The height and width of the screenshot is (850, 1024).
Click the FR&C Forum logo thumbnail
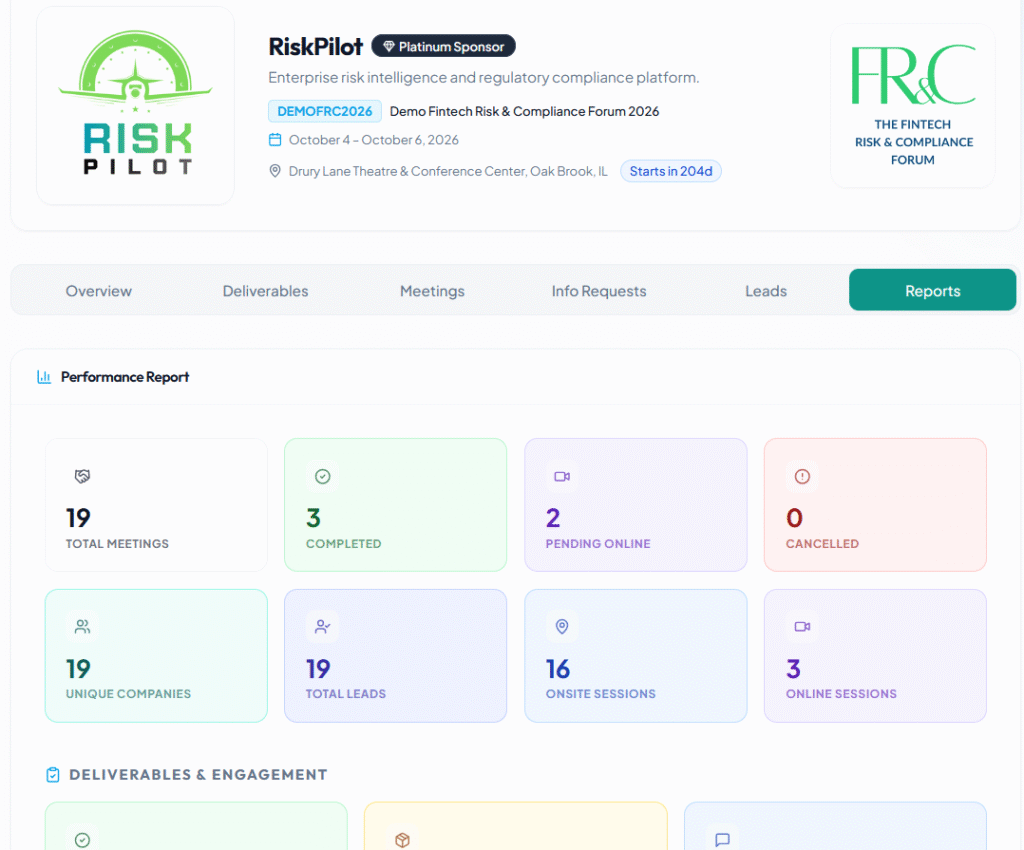[912, 106]
